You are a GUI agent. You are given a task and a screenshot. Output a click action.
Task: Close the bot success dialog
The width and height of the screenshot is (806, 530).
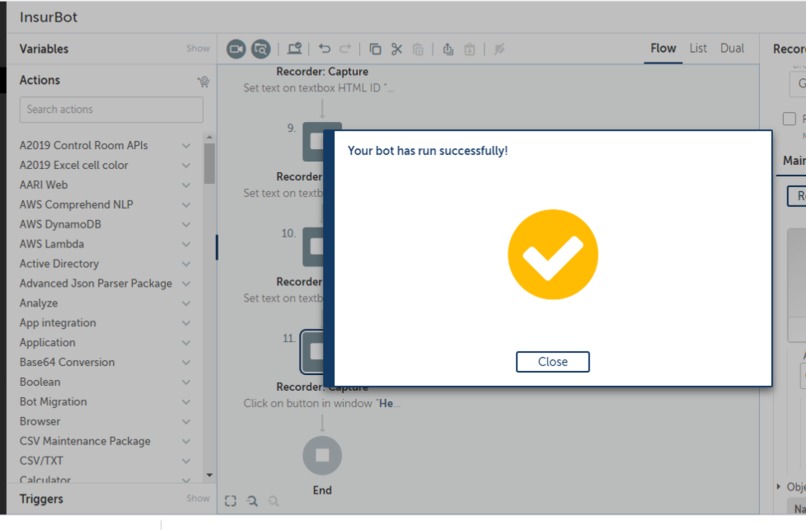[x=553, y=361]
